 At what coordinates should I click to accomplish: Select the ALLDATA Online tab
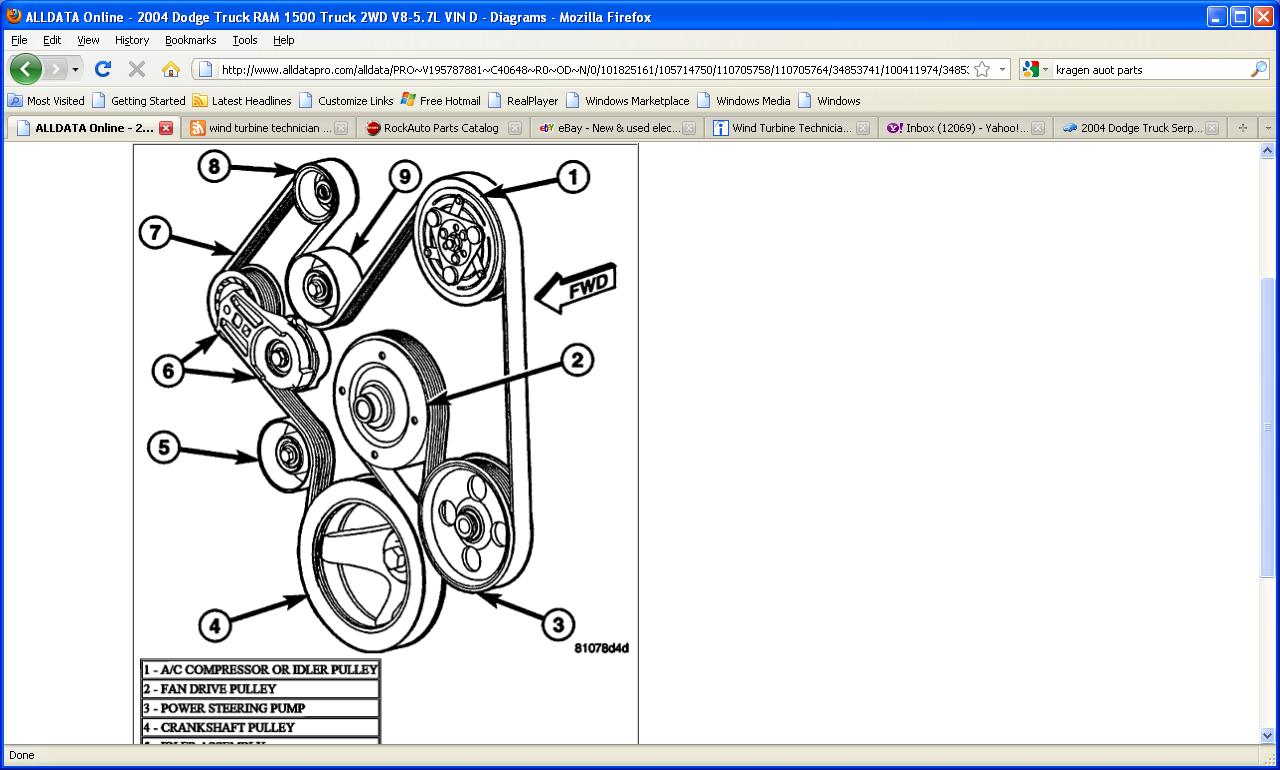[x=92, y=128]
